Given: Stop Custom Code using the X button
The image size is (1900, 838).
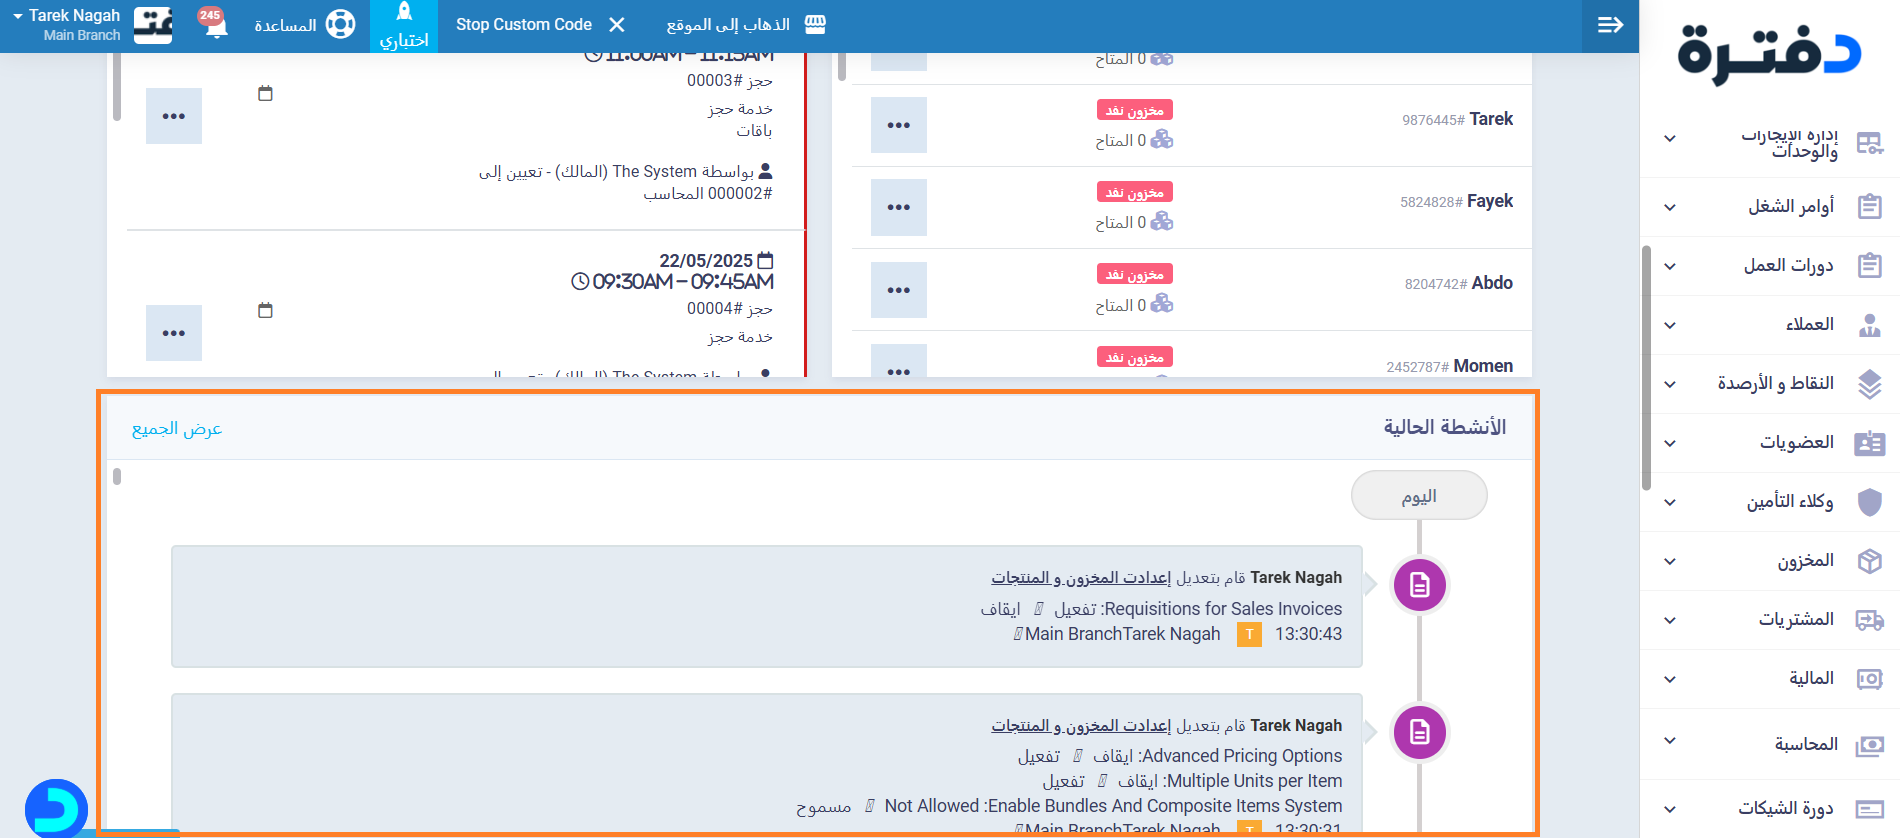Looking at the screenshot, I should [x=617, y=25].
